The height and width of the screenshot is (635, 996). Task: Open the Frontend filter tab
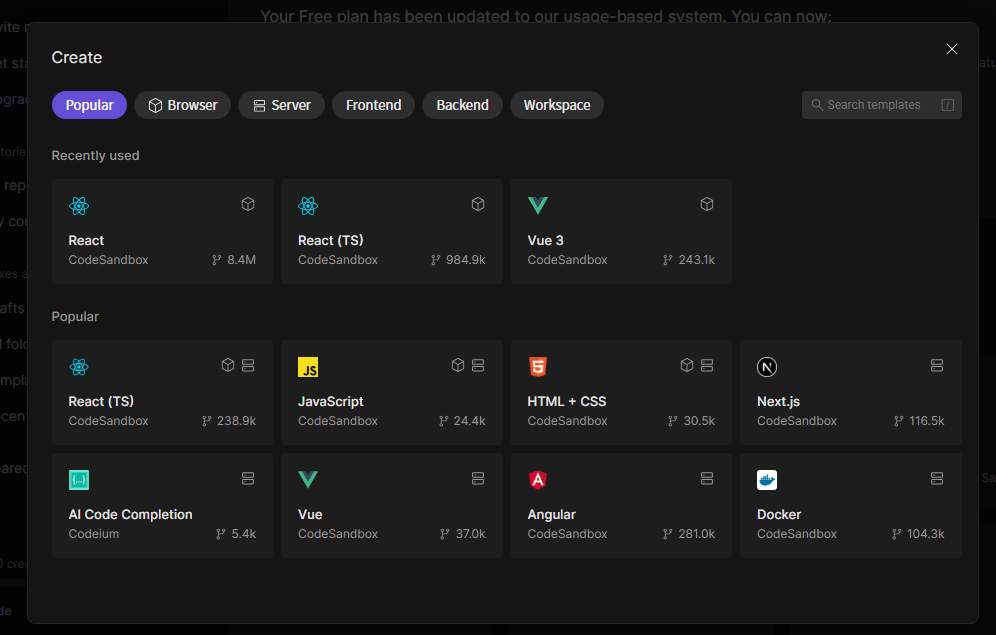click(374, 105)
